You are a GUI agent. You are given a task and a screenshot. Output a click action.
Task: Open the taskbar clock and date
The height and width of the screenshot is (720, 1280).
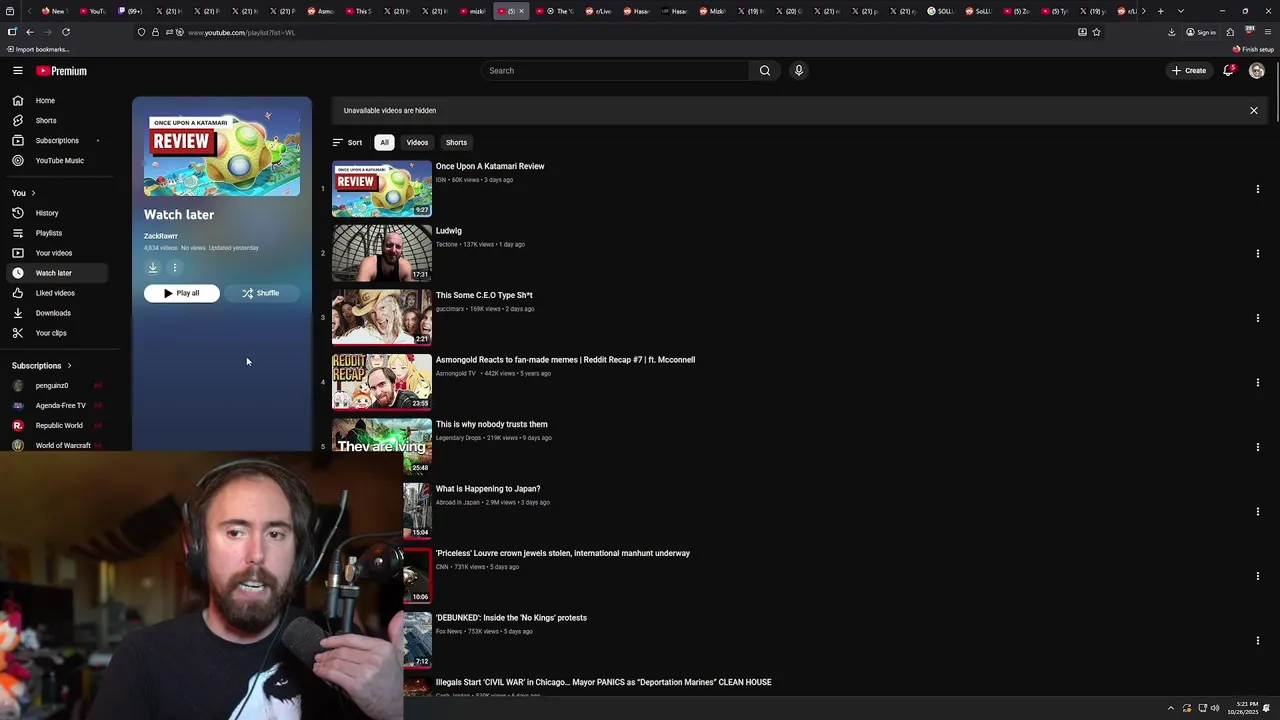click(x=1243, y=708)
